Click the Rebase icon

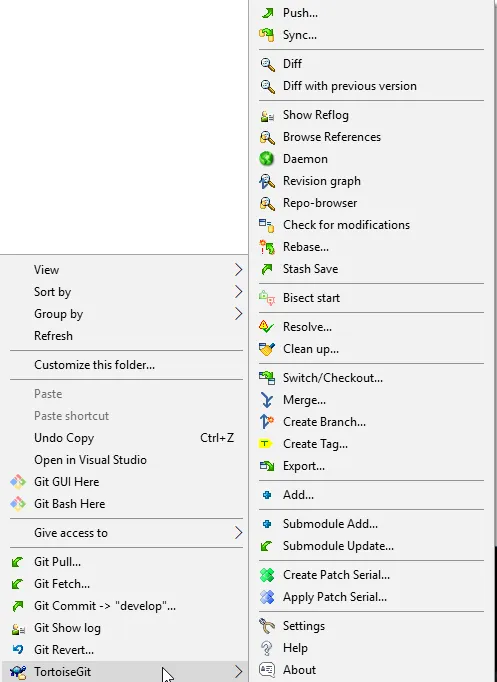267,247
